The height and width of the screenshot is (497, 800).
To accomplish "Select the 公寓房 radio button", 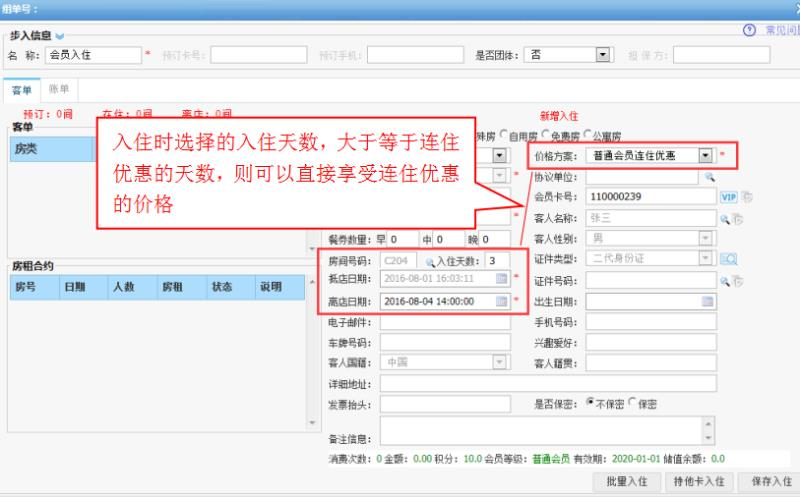I will 587,134.
